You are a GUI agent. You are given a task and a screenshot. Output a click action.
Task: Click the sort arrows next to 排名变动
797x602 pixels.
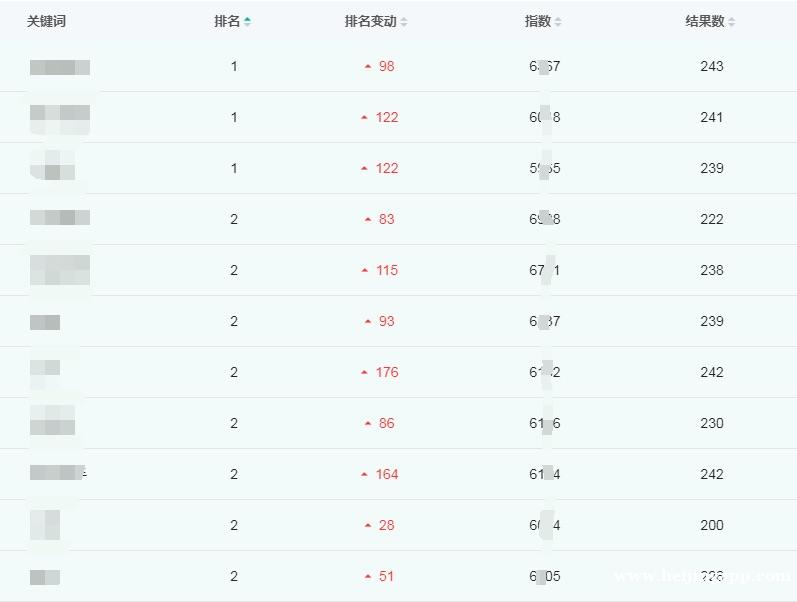coord(404,21)
